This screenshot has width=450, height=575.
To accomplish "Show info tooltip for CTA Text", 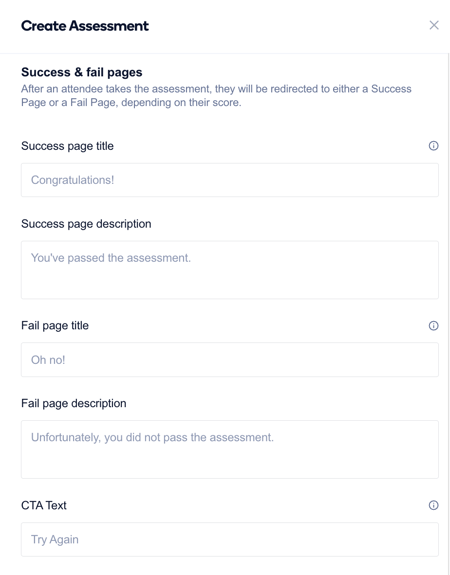I will 433,505.
